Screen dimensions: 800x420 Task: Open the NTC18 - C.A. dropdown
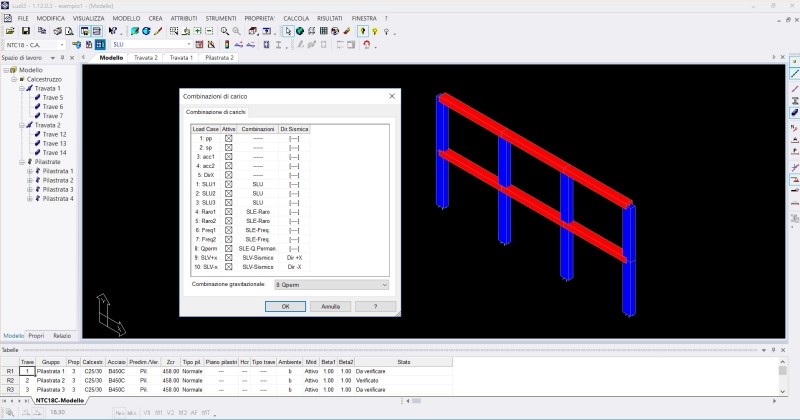(x=34, y=45)
